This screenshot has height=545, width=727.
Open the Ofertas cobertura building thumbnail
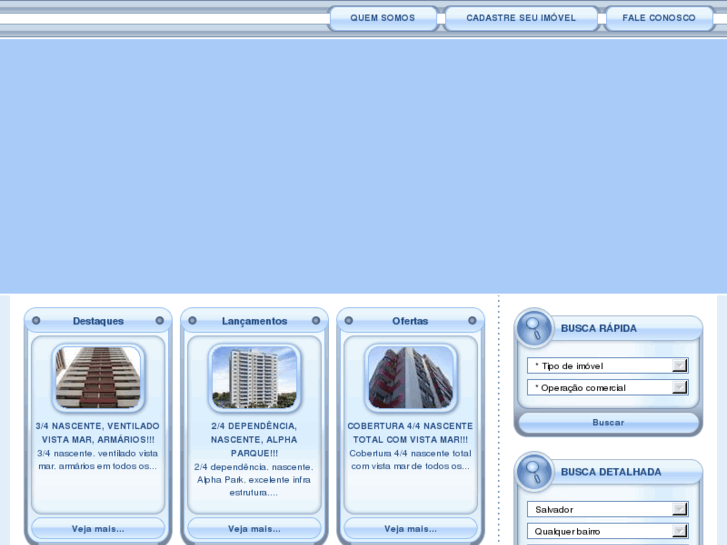pos(410,378)
